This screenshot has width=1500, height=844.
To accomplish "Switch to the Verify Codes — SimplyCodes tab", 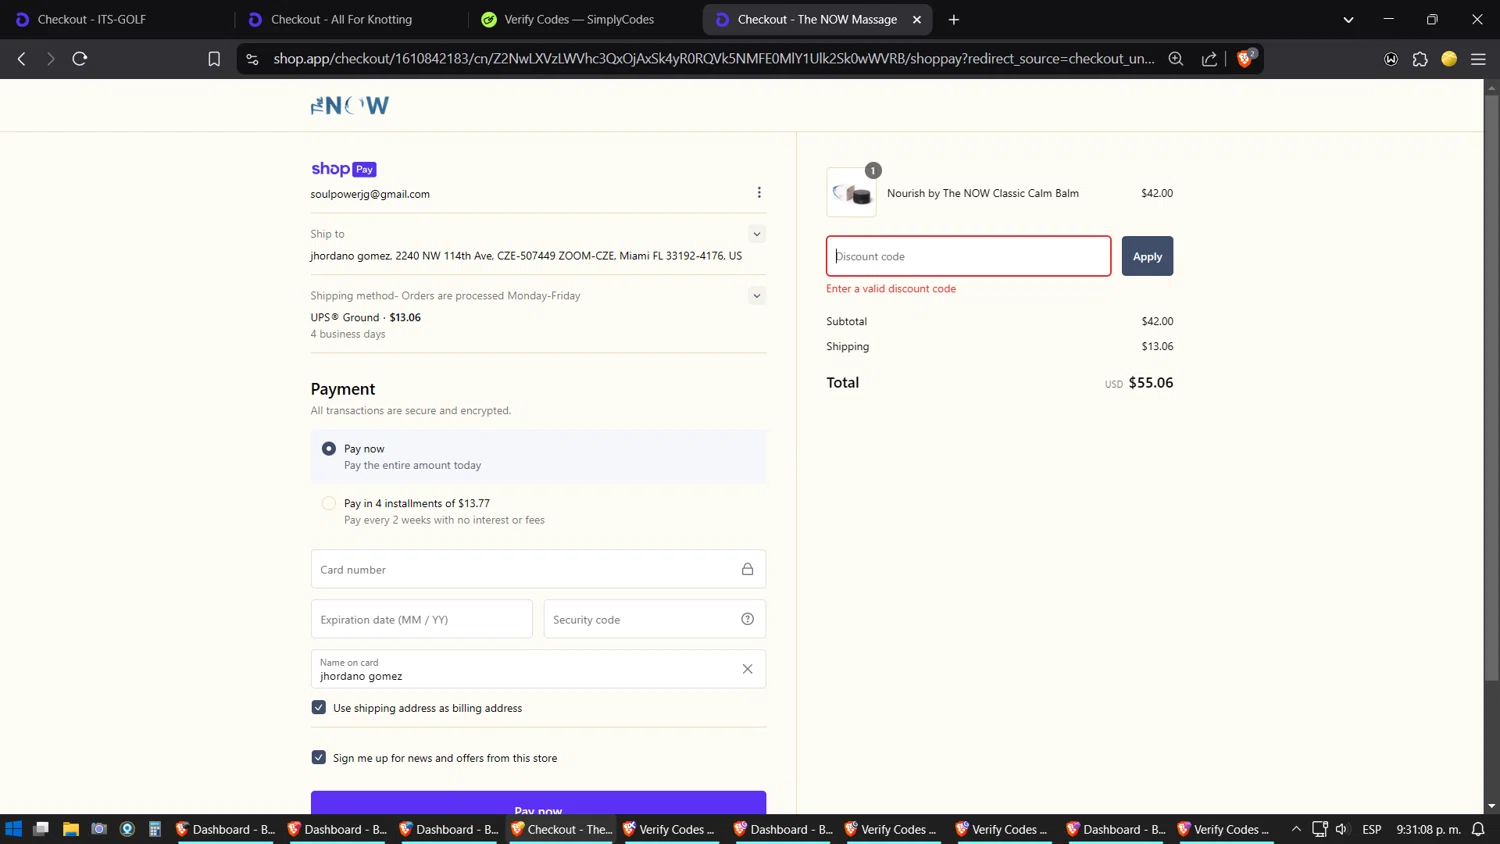I will tap(583, 19).
